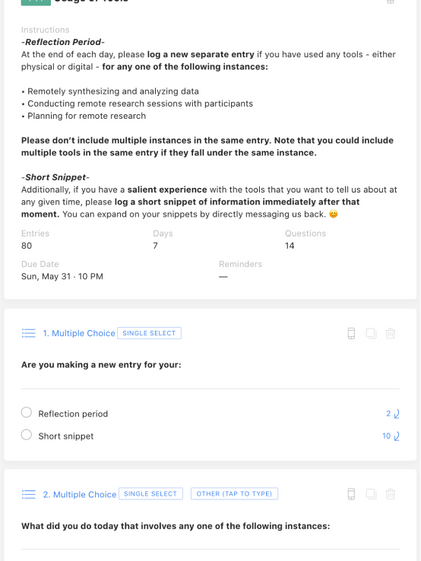This screenshot has height=561, width=421.
Task: Open mobile preview for question 2
Action: (x=351, y=494)
